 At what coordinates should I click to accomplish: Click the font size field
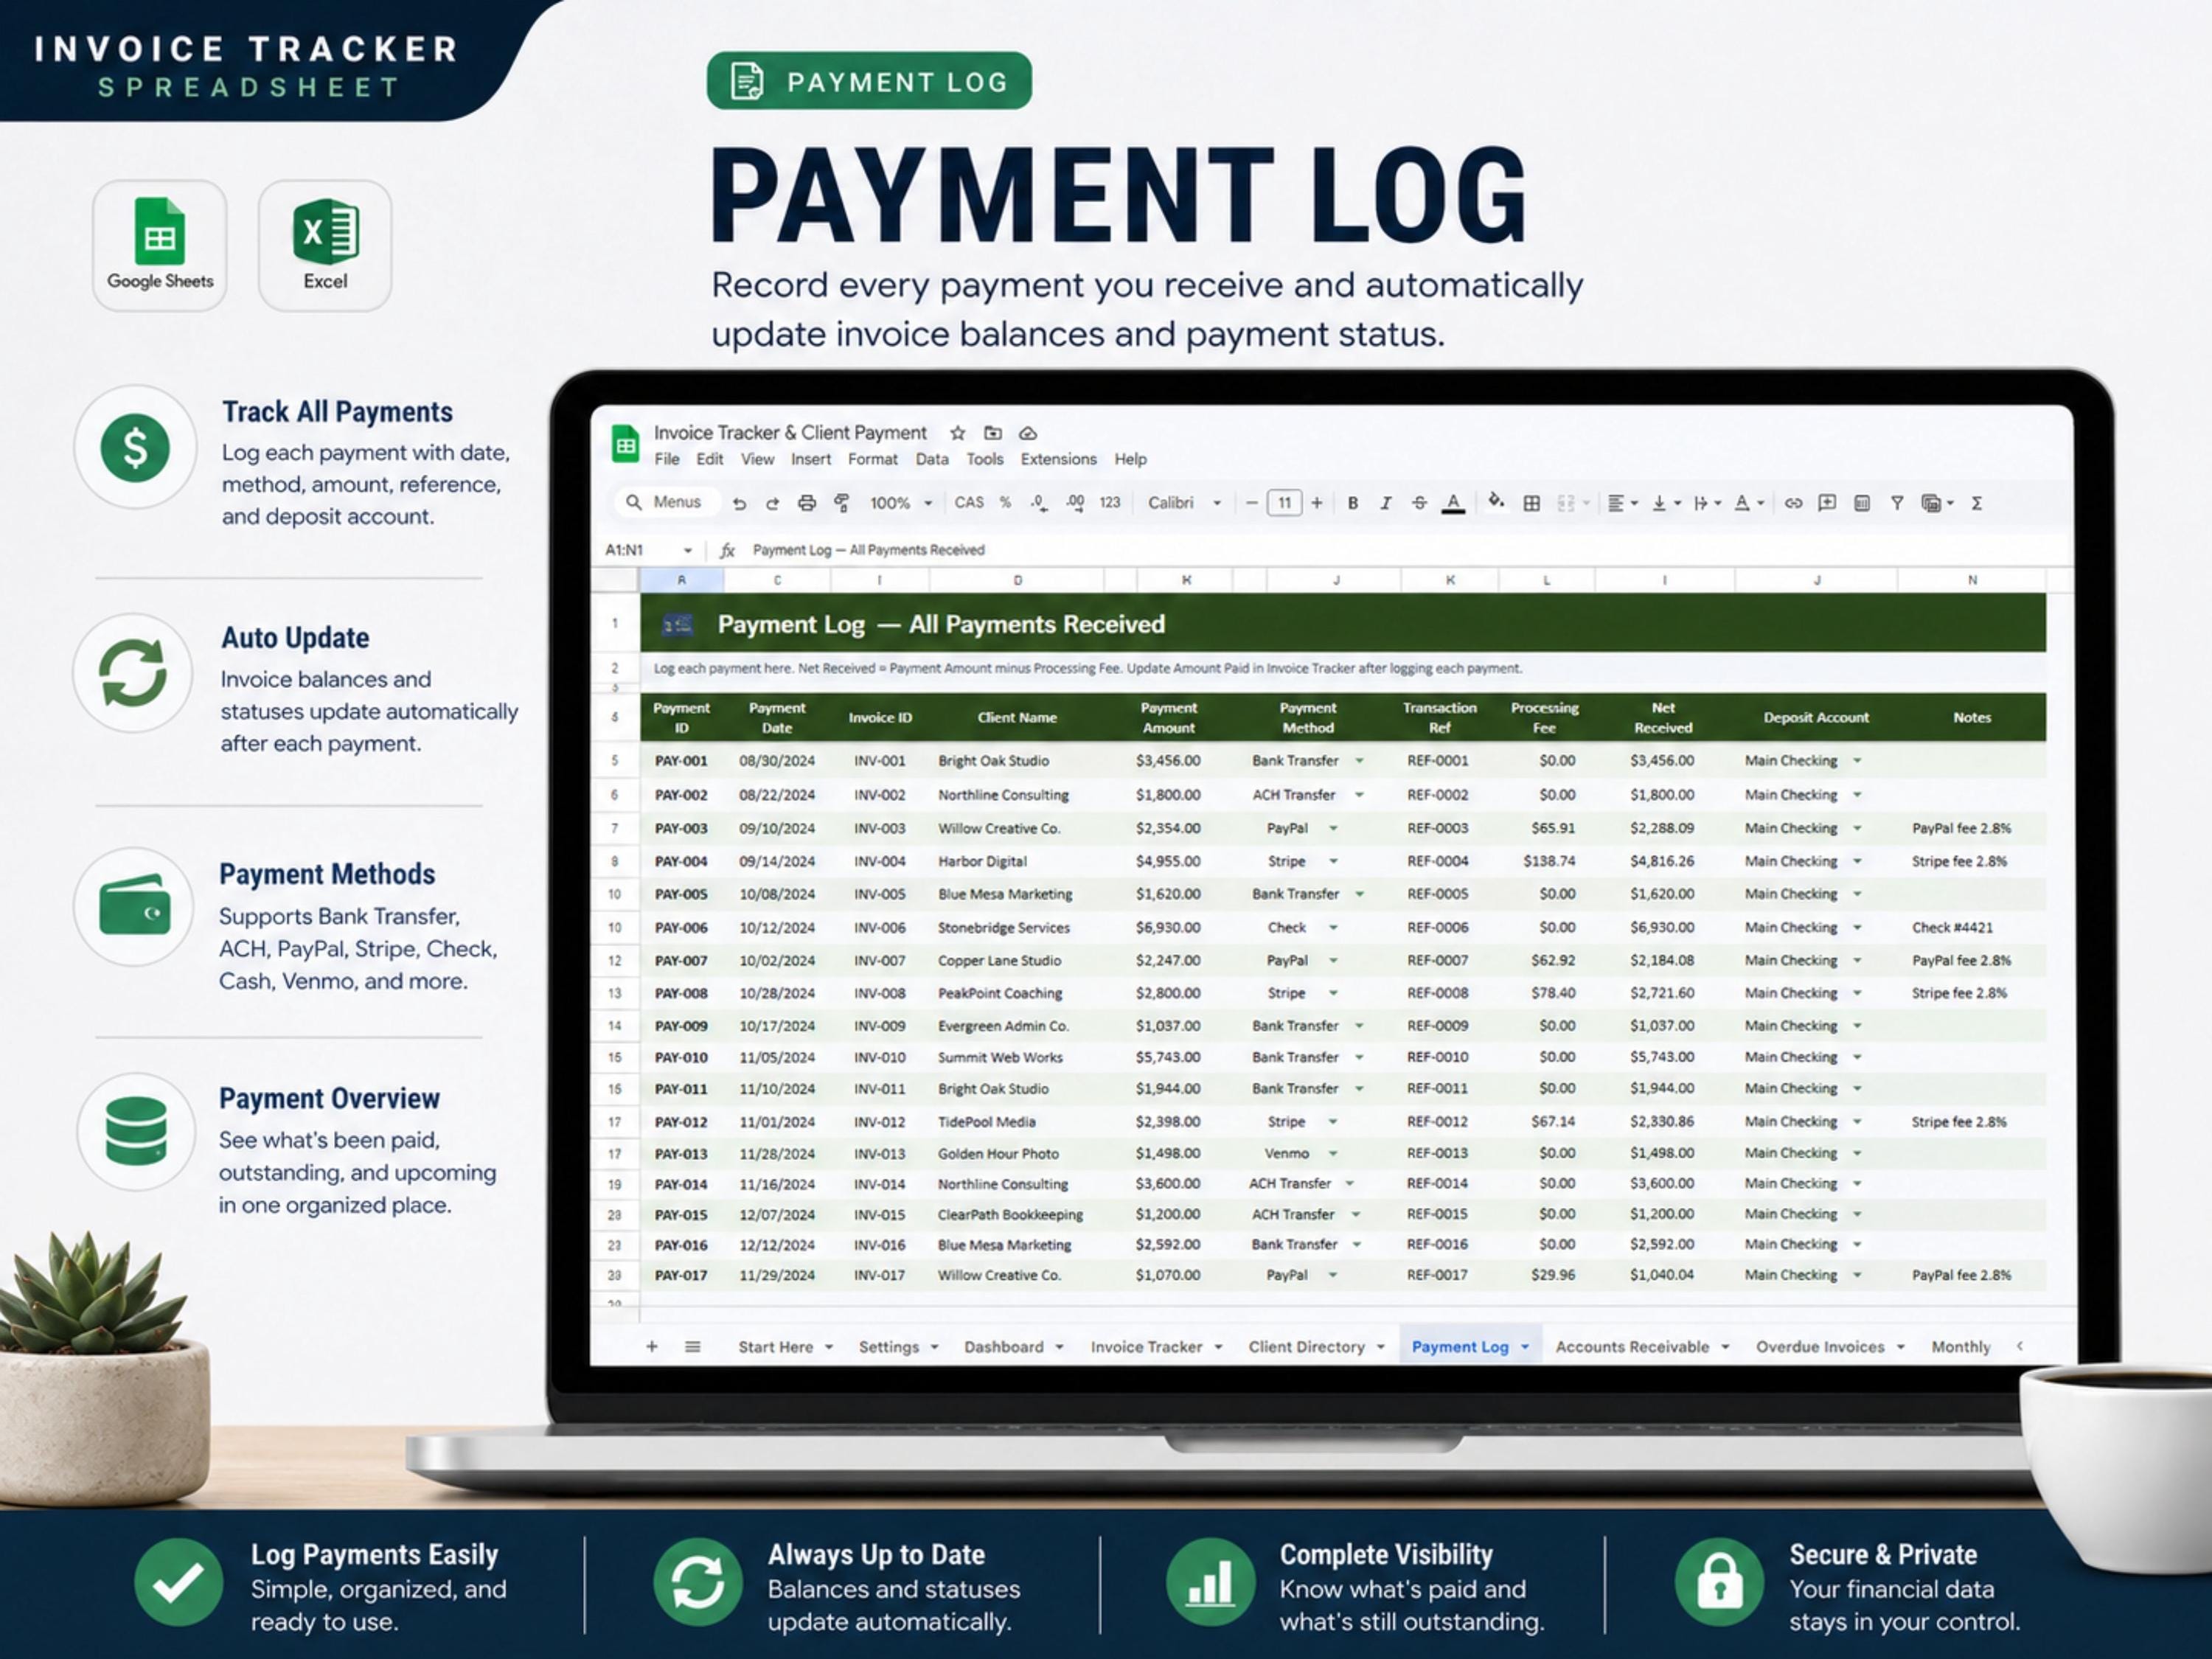tap(1284, 503)
